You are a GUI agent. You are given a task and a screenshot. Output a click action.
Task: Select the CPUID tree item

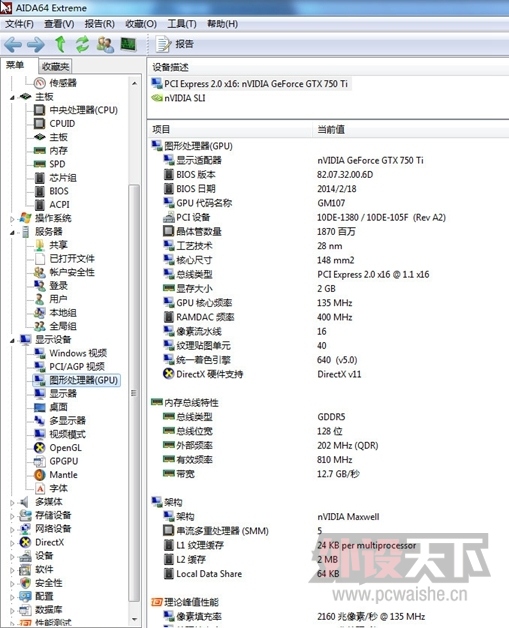tap(62, 124)
